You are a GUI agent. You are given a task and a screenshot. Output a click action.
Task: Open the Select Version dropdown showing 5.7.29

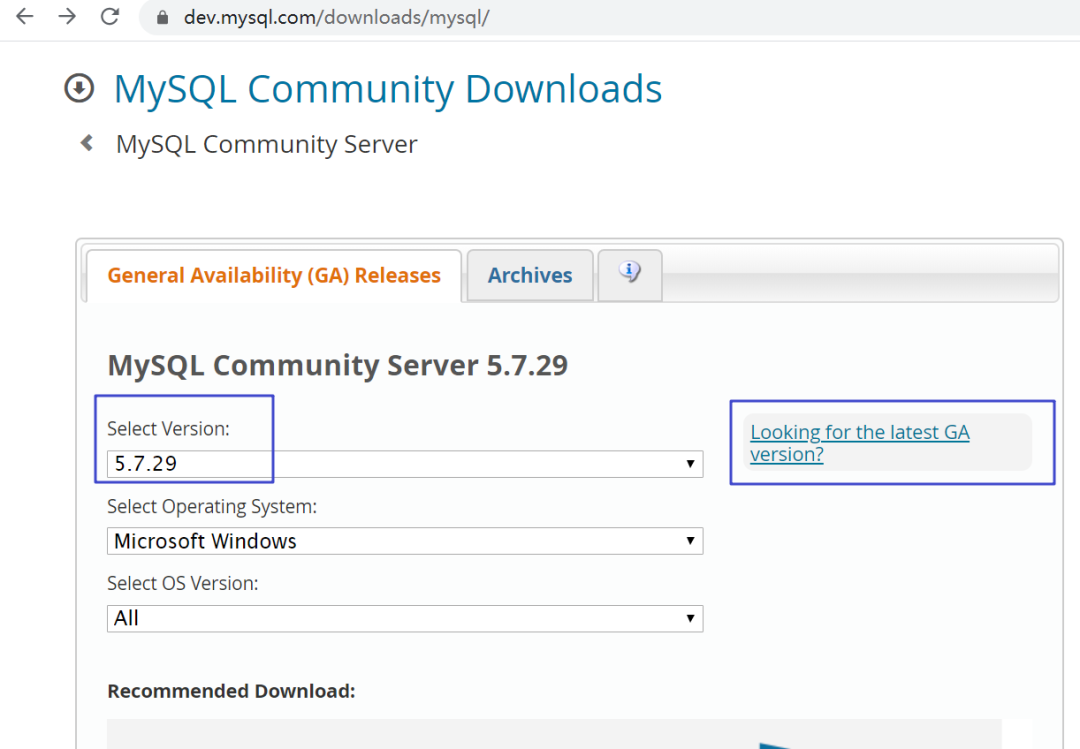405,464
